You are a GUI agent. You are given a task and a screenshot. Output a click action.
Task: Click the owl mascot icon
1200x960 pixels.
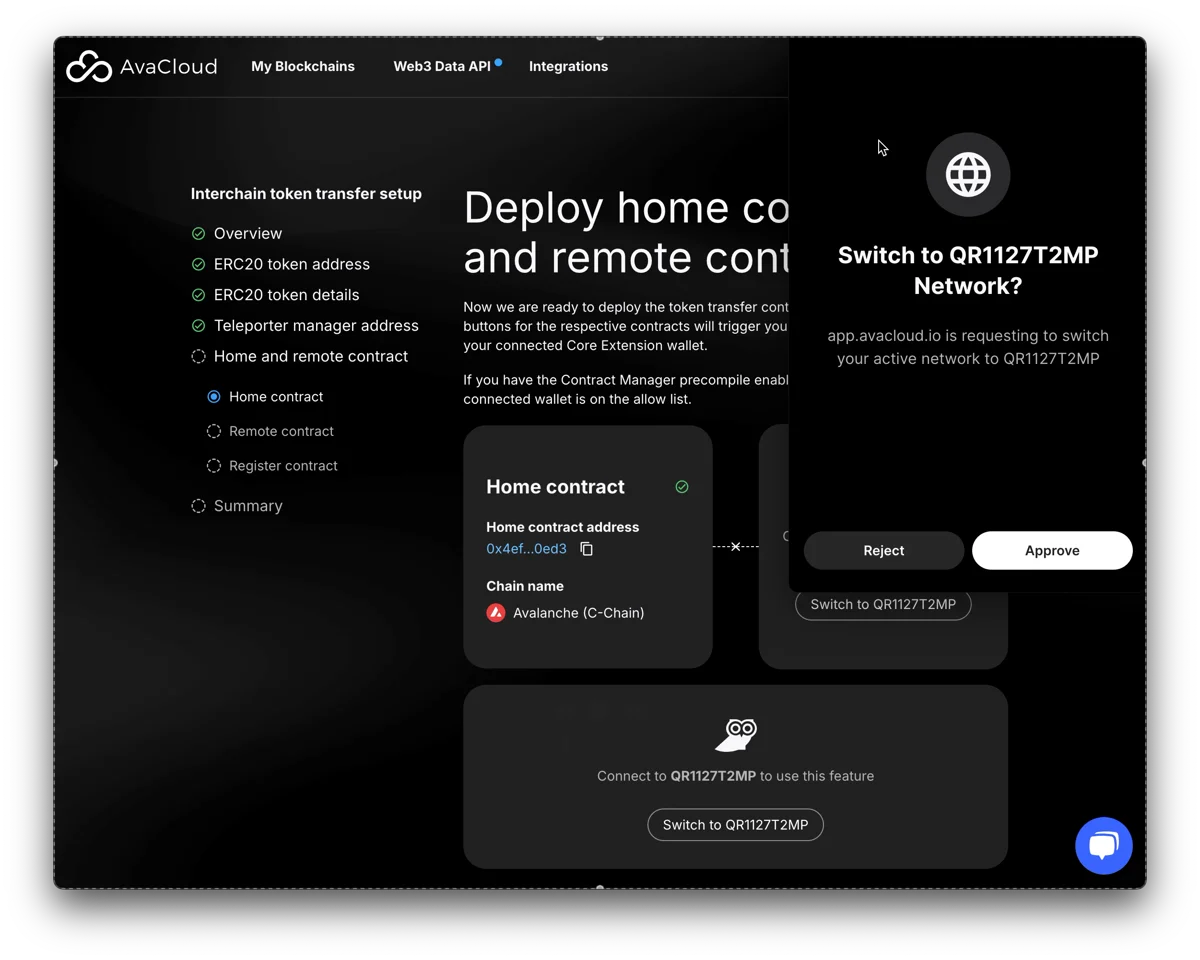pyautogui.click(x=736, y=735)
